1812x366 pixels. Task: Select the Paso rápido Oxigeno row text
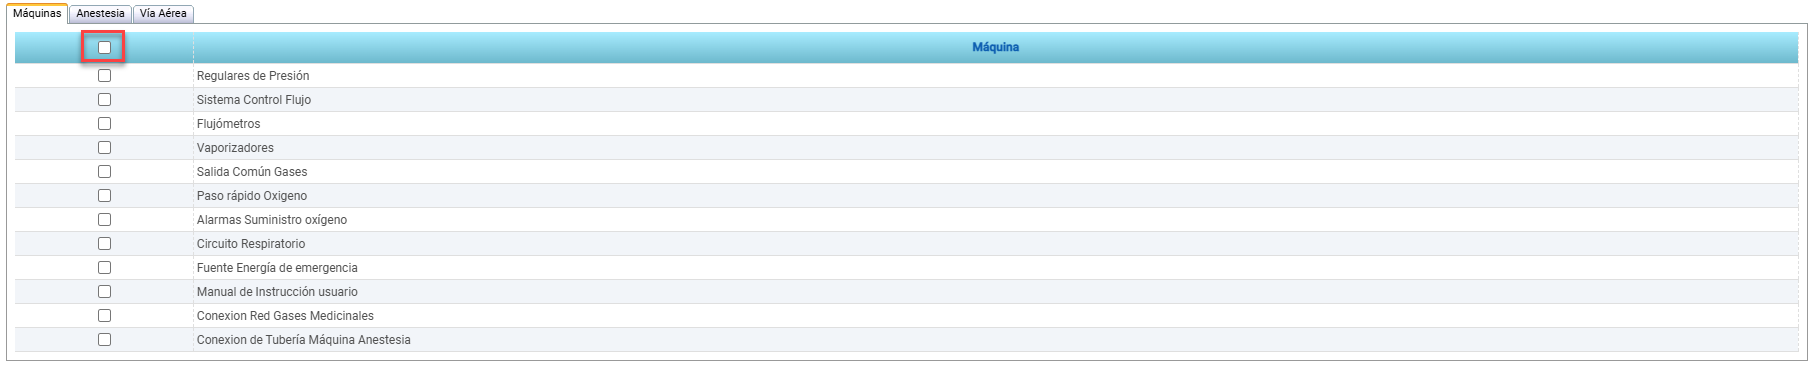252,196
